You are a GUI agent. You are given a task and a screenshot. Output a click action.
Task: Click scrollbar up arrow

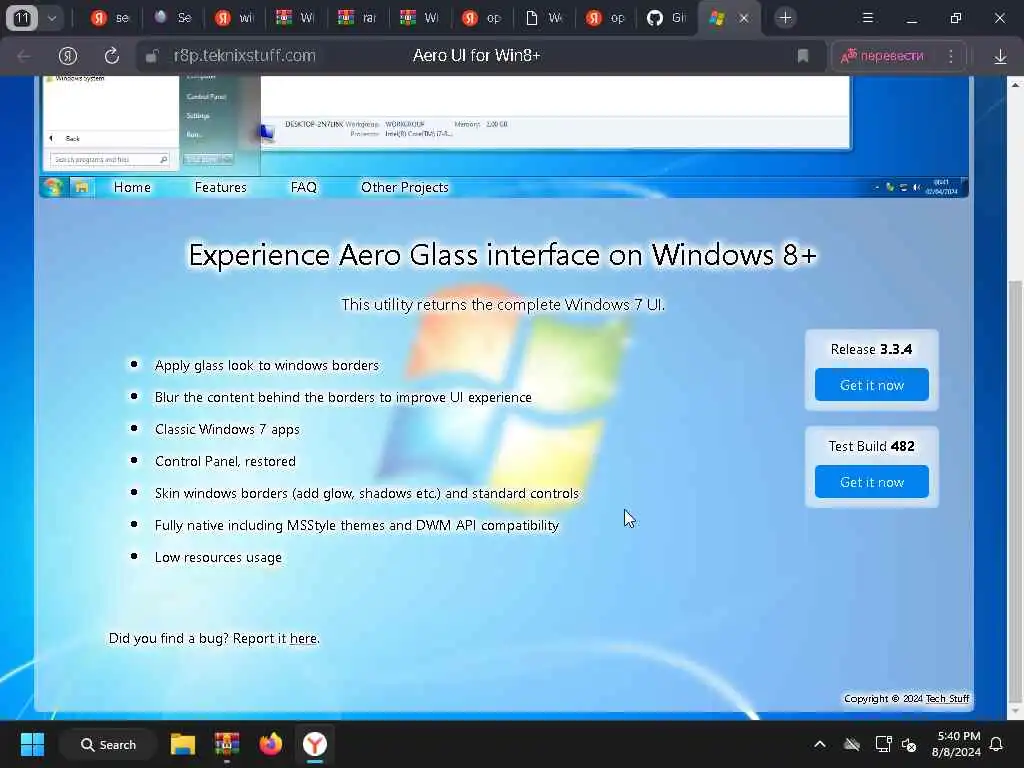pyautogui.click(x=1015, y=84)
